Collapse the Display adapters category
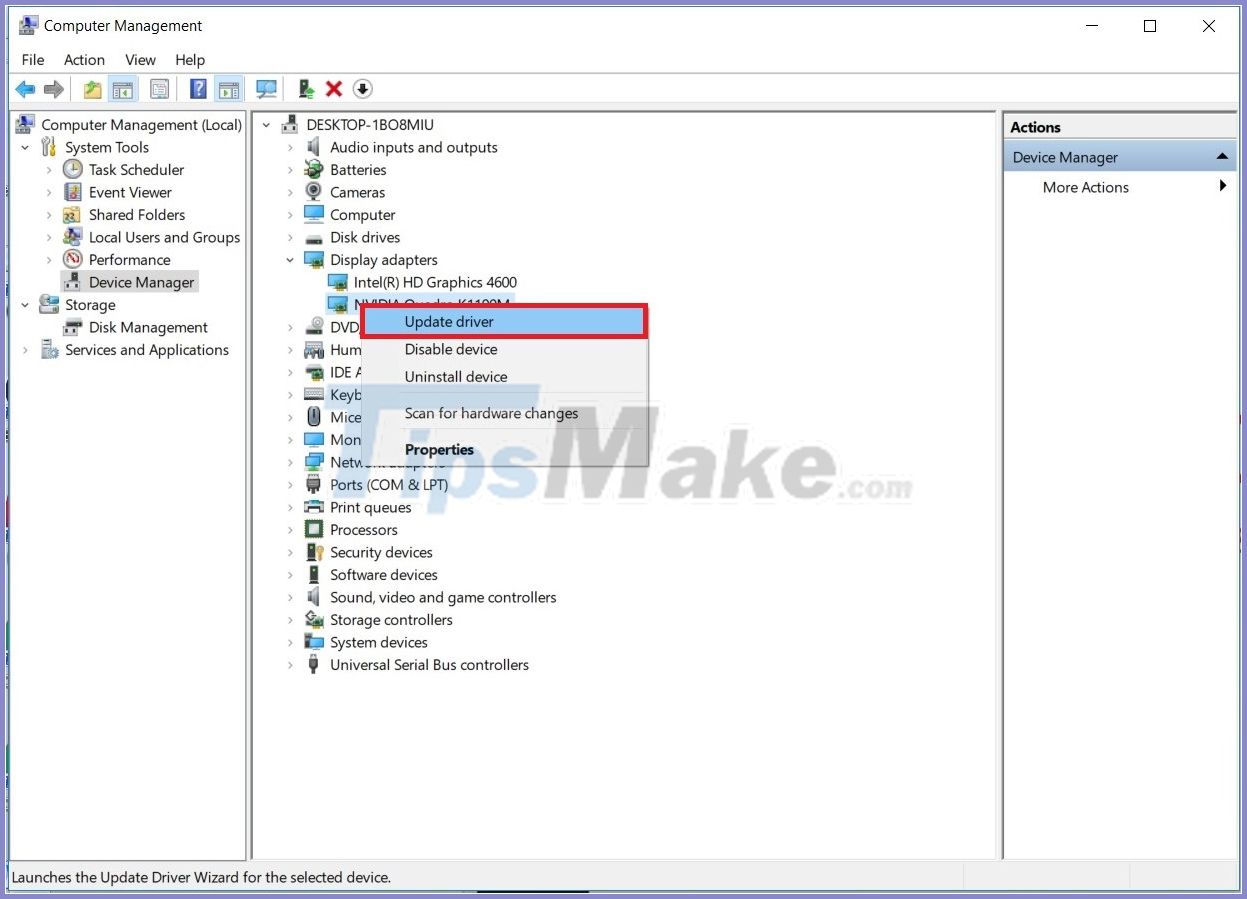 [x=290, y=260]
